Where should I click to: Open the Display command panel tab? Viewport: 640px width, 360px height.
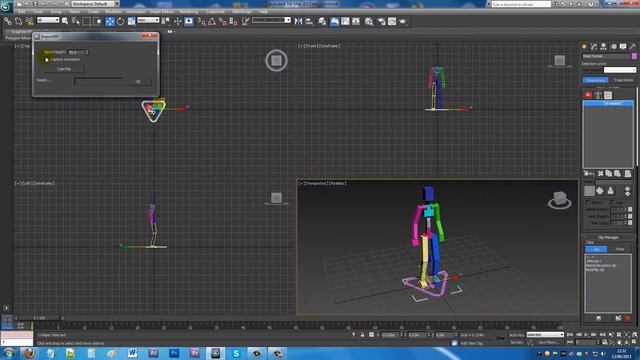coord(623,47)
